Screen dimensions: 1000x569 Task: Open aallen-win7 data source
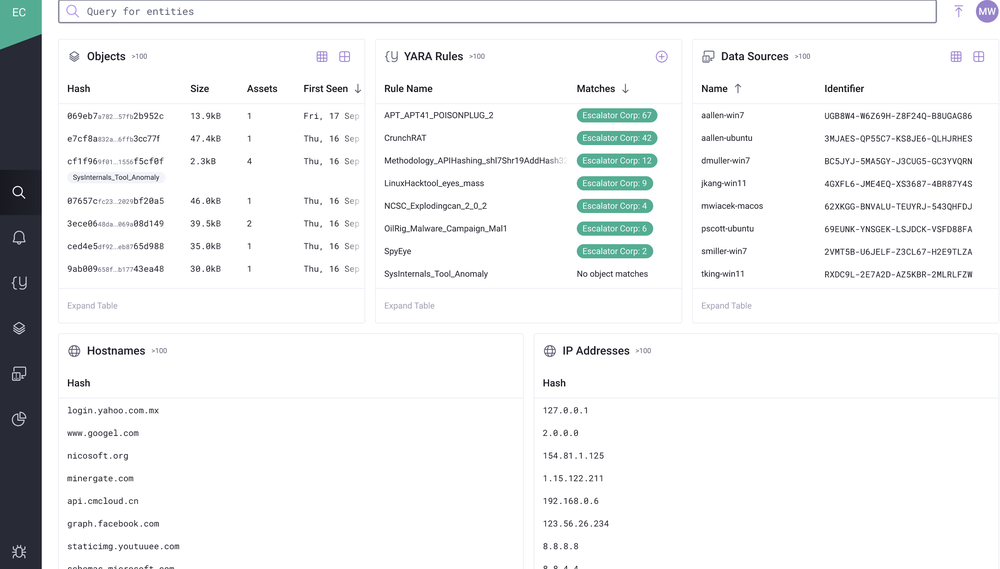coord(723,115)
